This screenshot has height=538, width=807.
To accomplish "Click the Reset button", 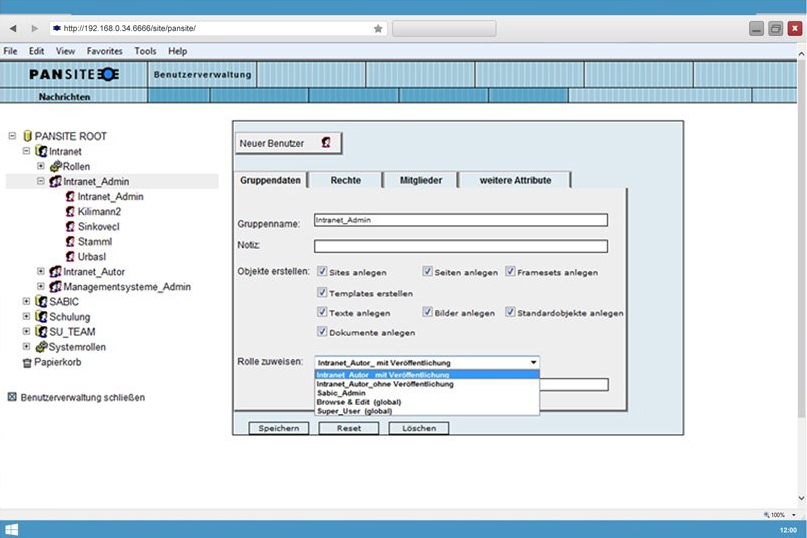I will (348, 428).
